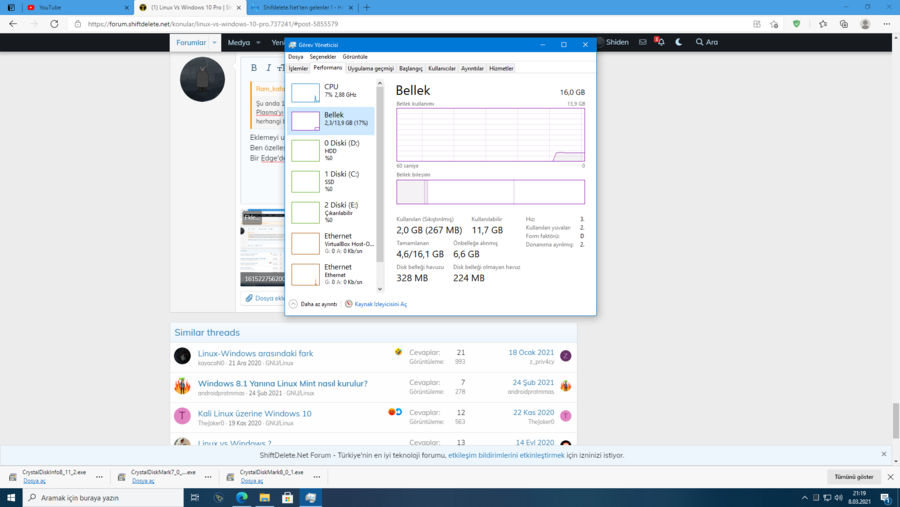
Task: Open the Dosya menu in Task Manager
Action: [296, 57]
